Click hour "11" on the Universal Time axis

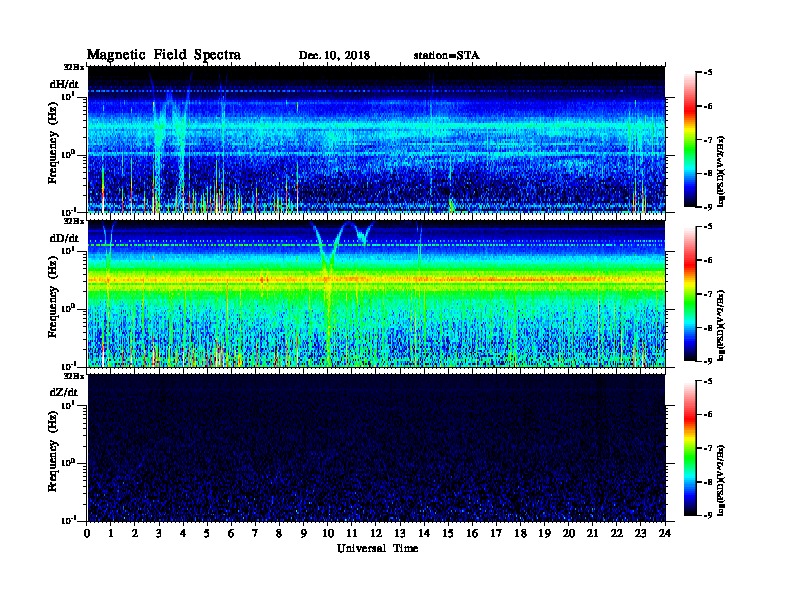(352, 534)
